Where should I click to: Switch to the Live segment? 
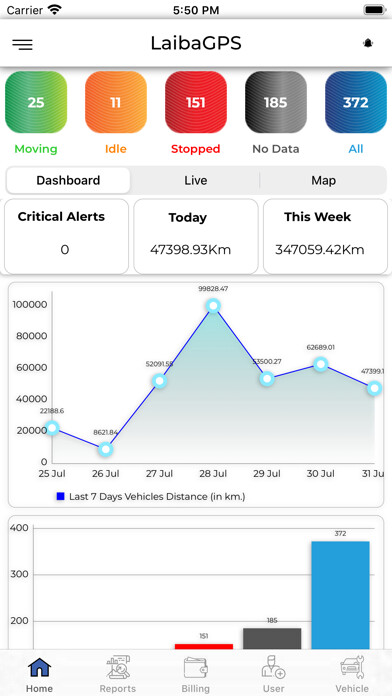click(196, 181)
